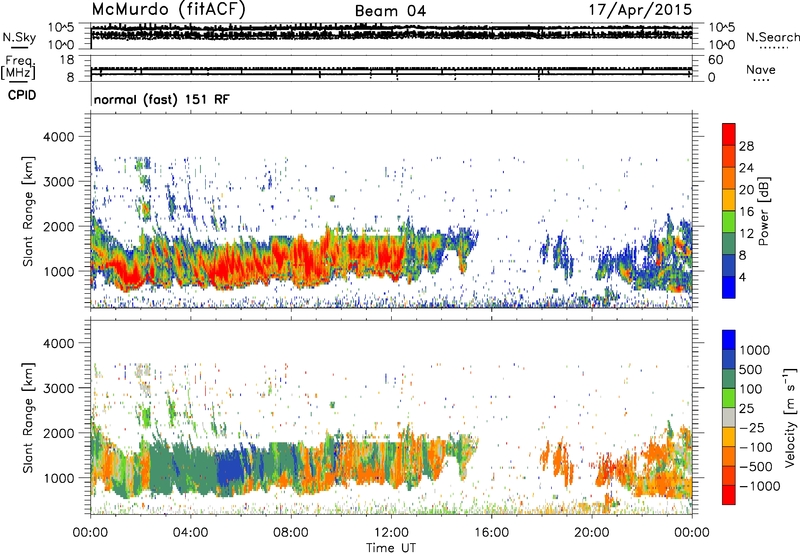This screenshot has height=554, width=800.
Task: Click the 'Velocity [m s⁻¹]' colorbar title
Action: [x=790, y=417]
